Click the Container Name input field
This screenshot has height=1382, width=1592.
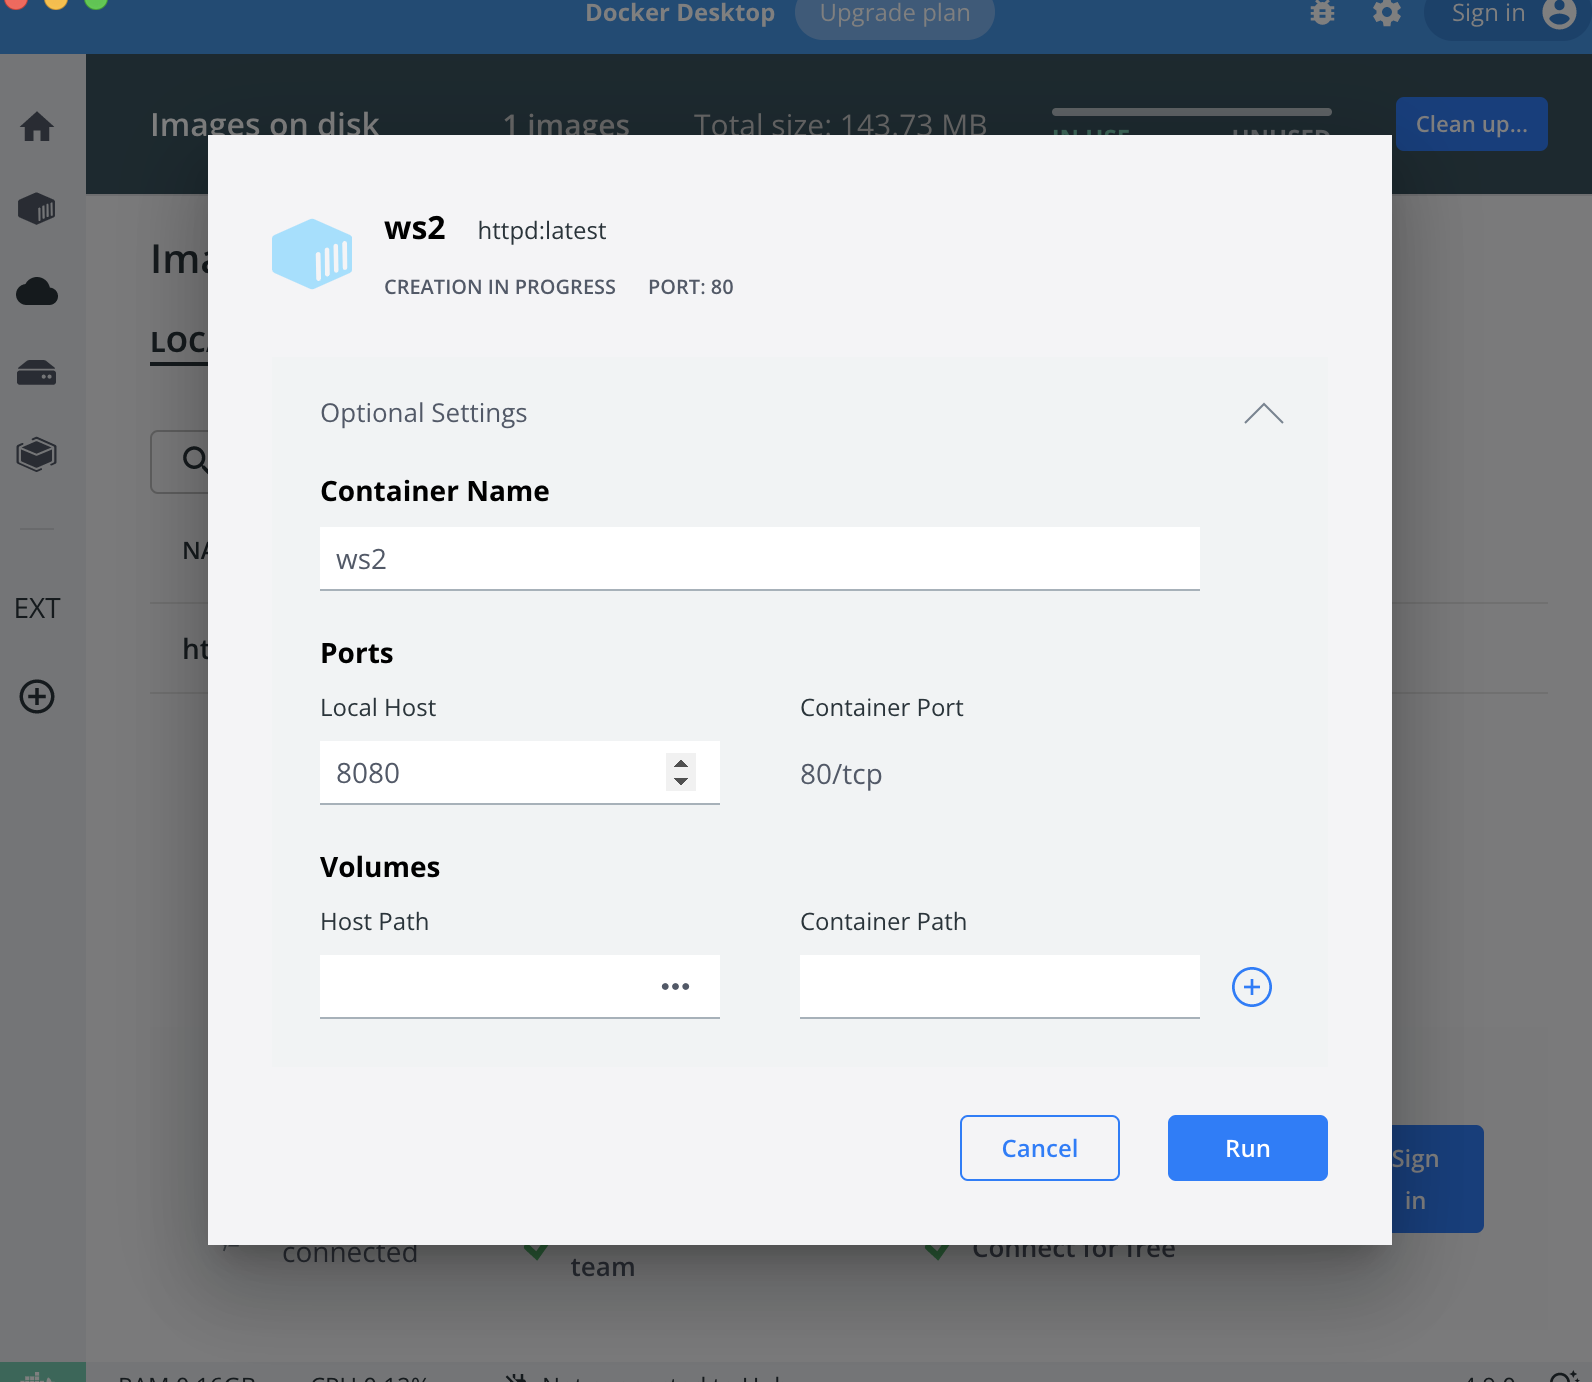click(760, 559)
